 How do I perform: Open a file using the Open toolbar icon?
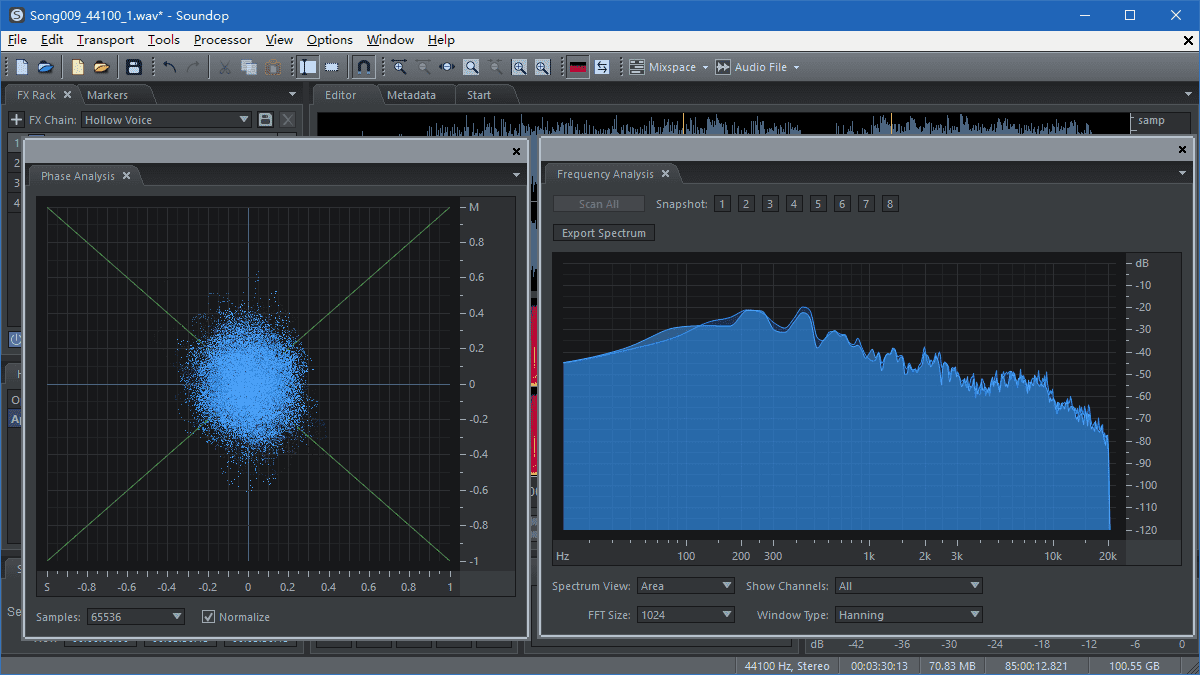point(46,66)
